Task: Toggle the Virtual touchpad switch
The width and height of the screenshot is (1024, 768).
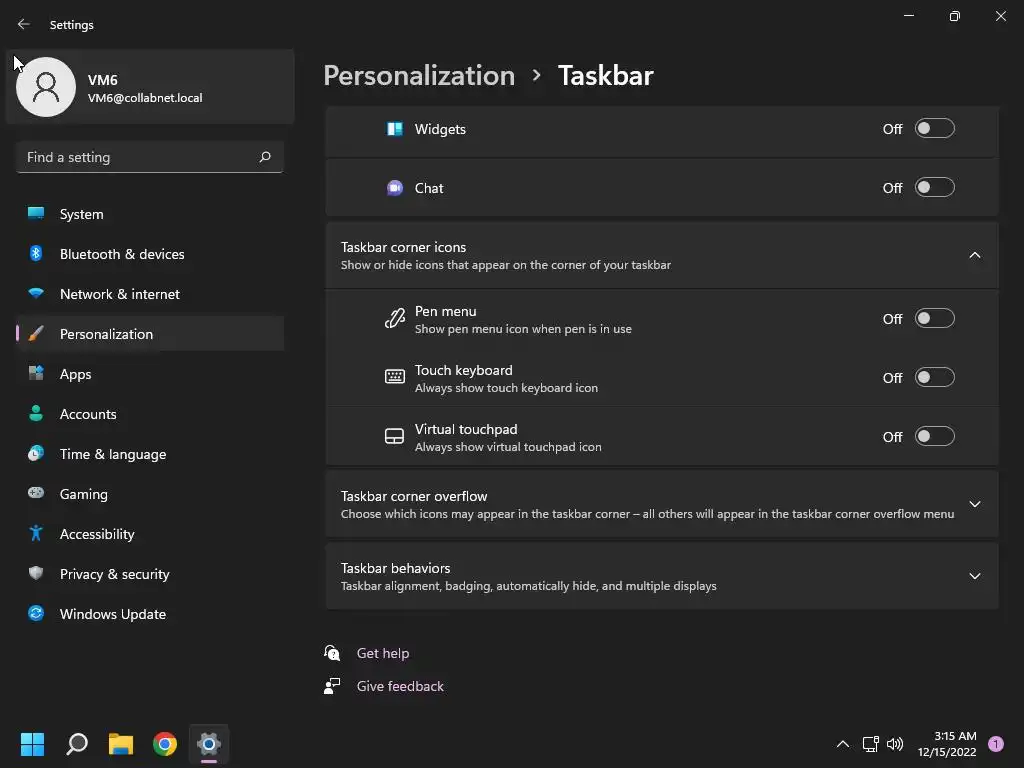Action: (x=935, y=437)
